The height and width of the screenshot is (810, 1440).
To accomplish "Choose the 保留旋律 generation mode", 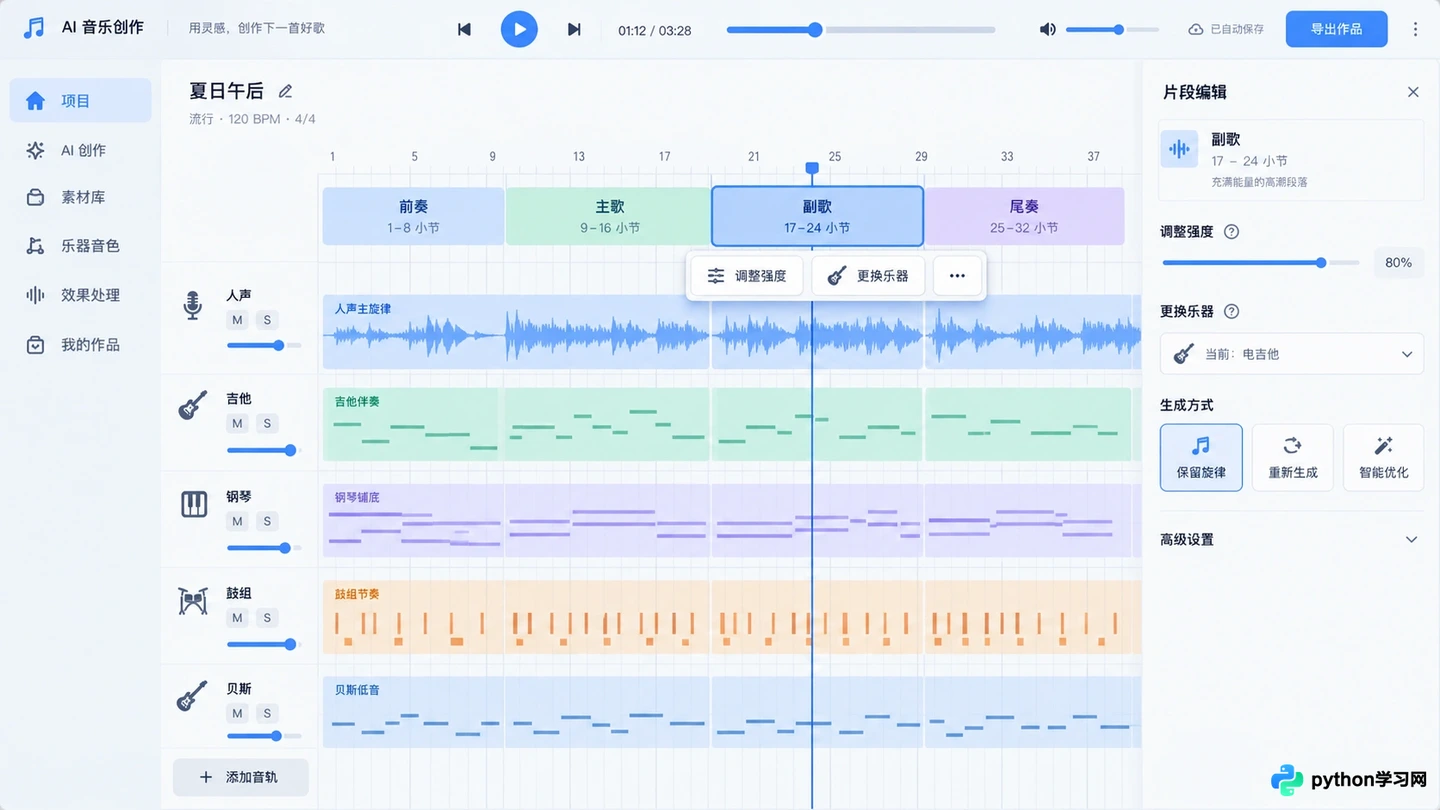I will 1201,458.
